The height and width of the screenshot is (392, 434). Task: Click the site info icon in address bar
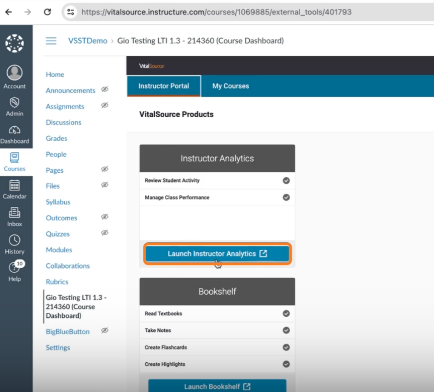pos(71,12)
